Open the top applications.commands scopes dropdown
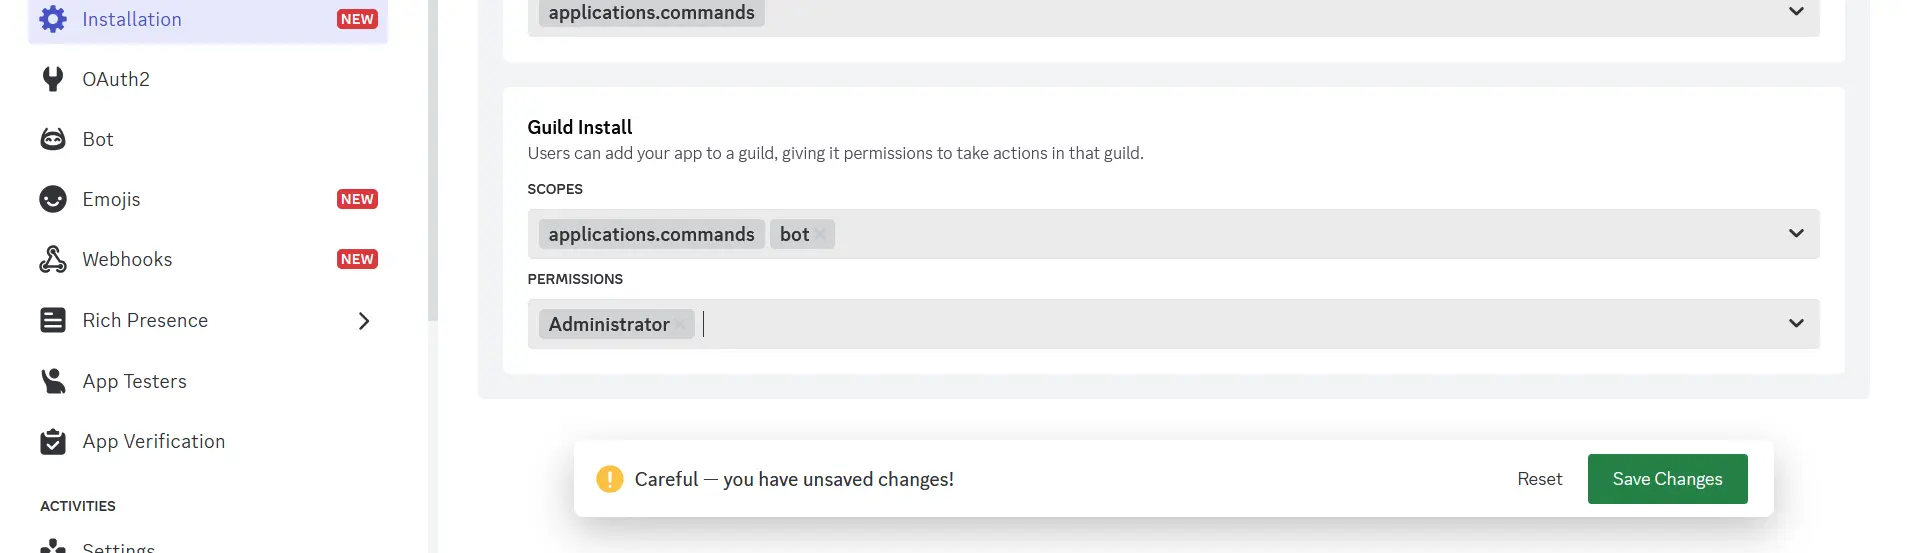The image size is (1907, 553). [1795, 12]
